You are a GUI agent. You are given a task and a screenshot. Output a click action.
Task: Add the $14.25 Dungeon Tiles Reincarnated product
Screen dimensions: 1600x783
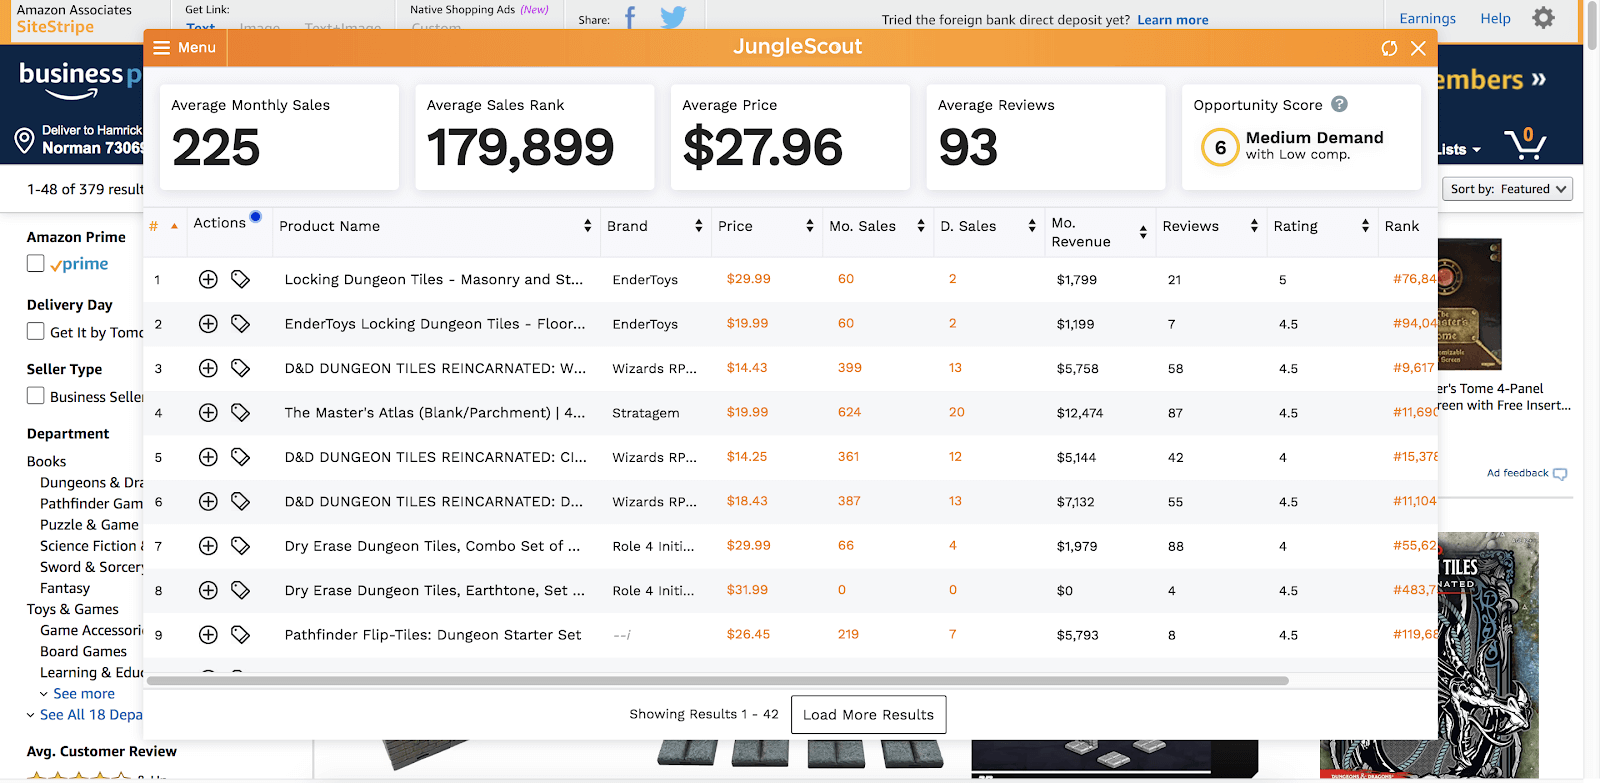208,457
